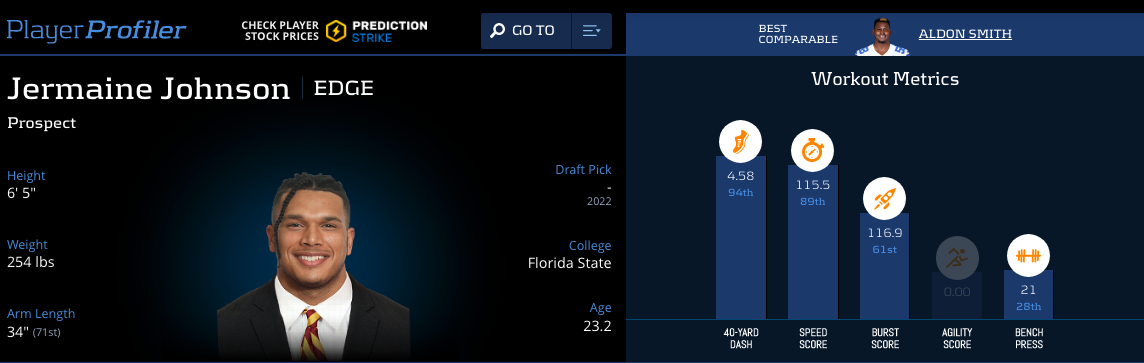This screenshot has height=363, width=1144.
Task: Click the Bench Press dumbbell icon
Action: click(1028, 256)
